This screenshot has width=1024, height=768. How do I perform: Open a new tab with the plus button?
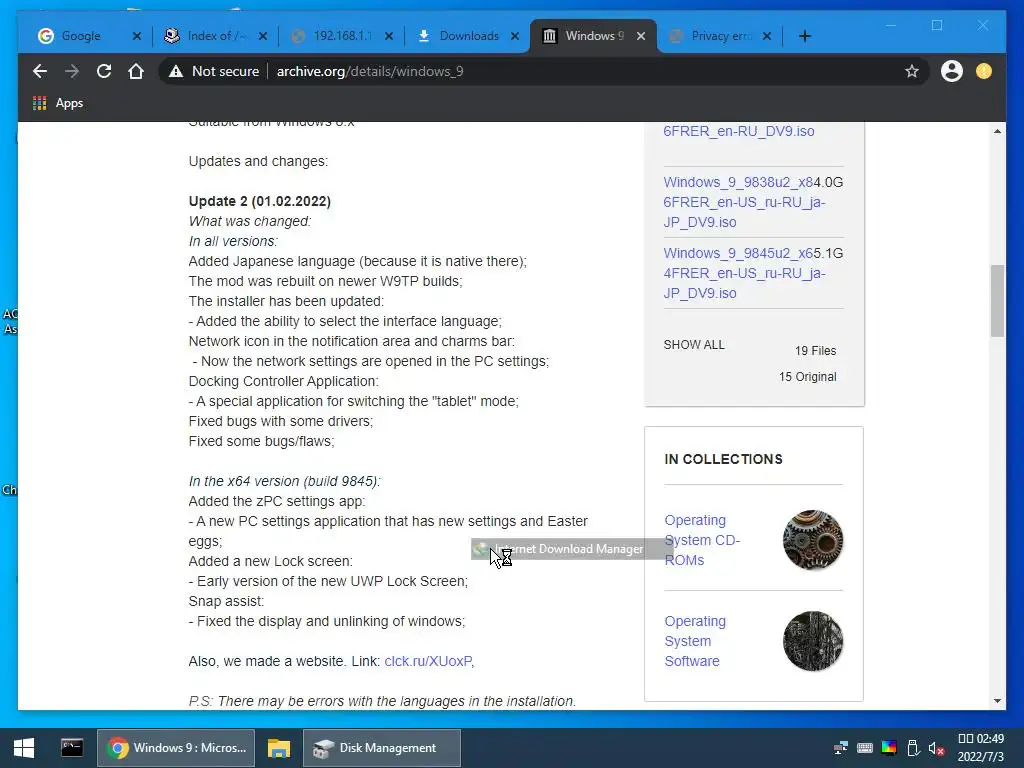tap(805, 36)
